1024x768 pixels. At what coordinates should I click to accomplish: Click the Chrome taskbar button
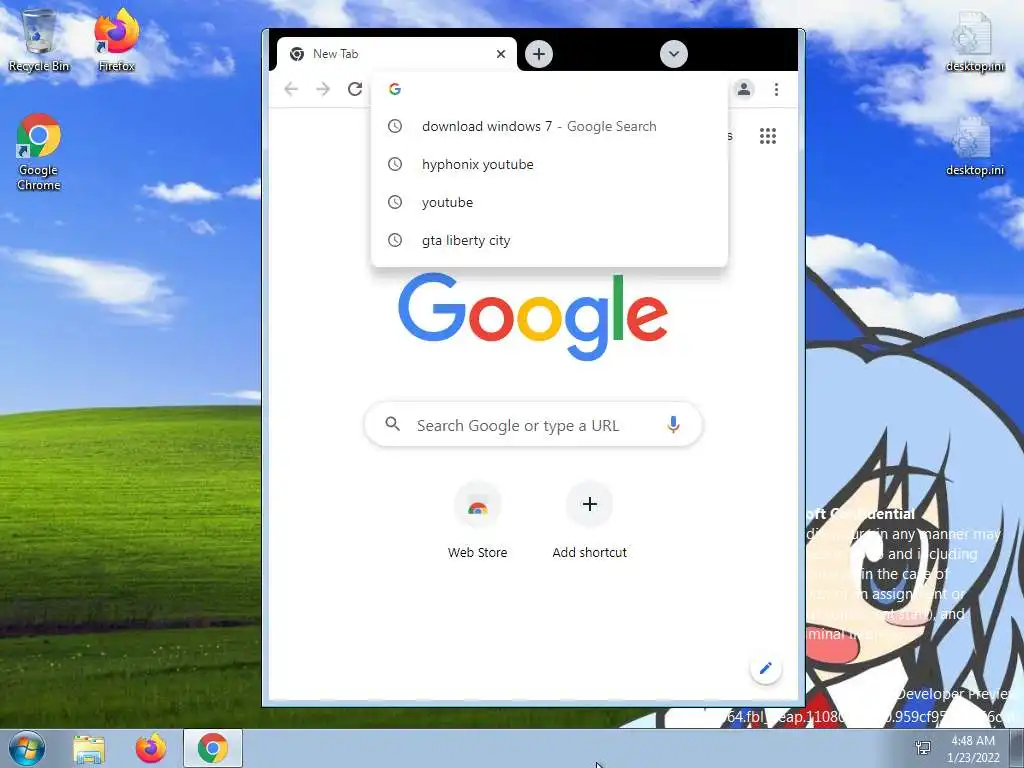pyautogui.click(x=213, y=748)
